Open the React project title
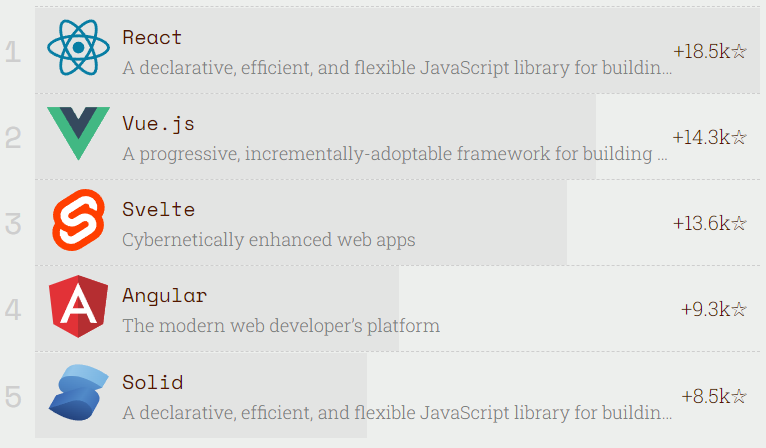Screen dimensions: 766x448 pos(152,38)
